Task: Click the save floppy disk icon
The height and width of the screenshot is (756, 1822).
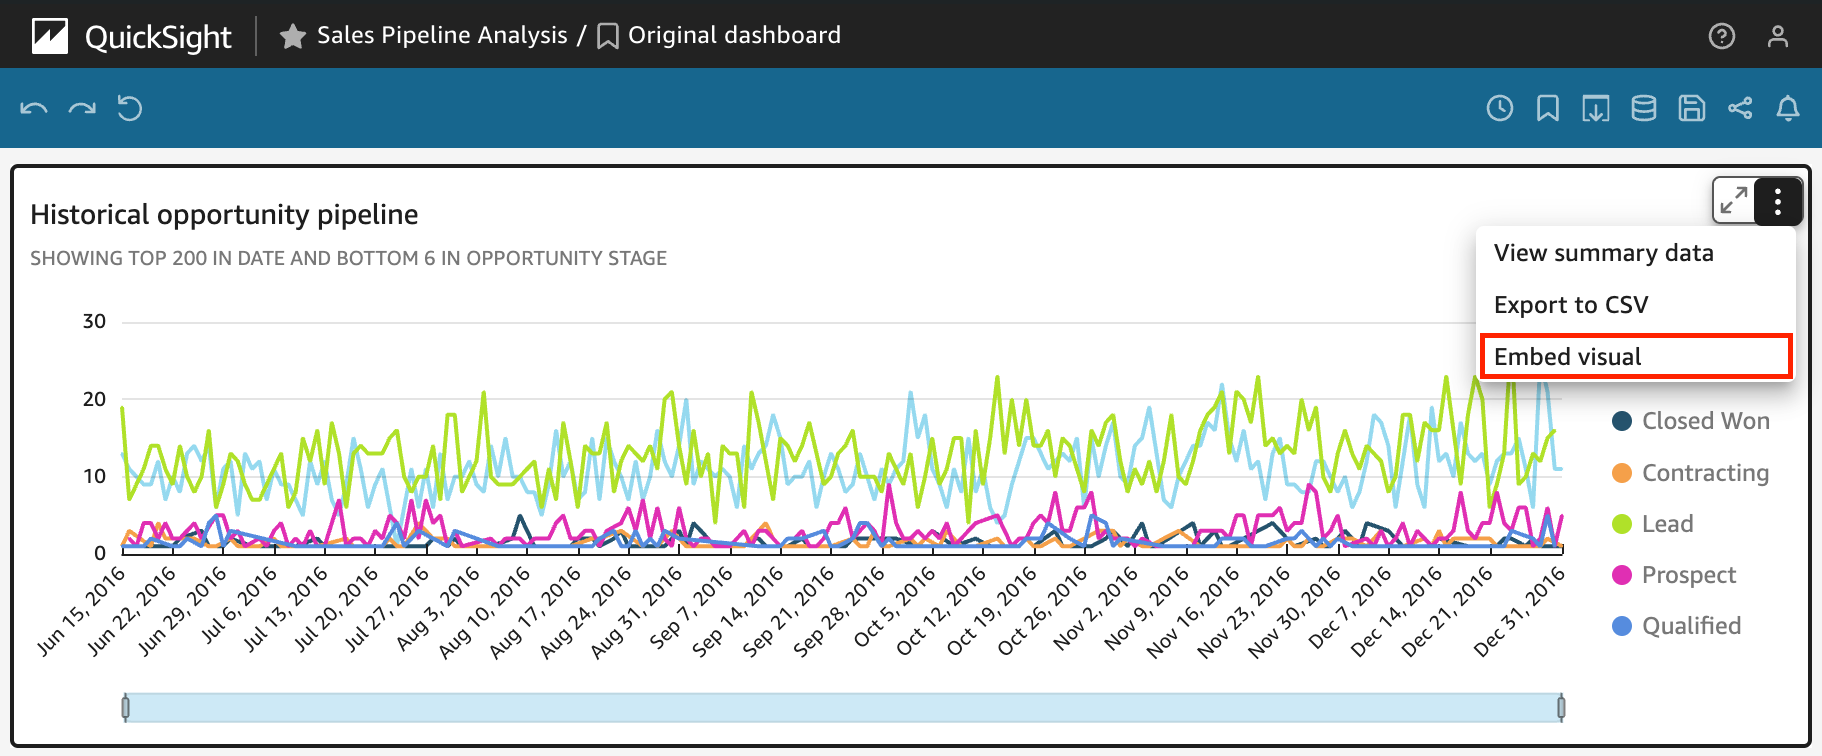Action: [x=1692, y=108]
